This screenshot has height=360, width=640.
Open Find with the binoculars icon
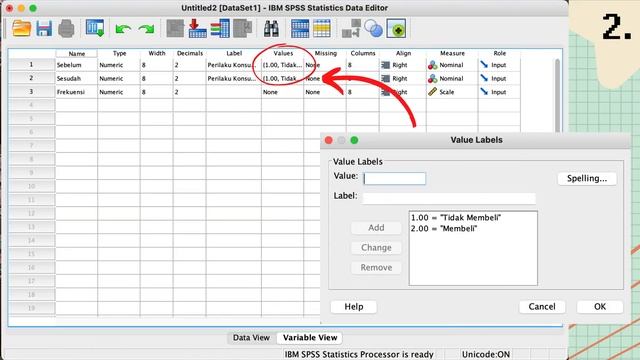coord(271,29)
